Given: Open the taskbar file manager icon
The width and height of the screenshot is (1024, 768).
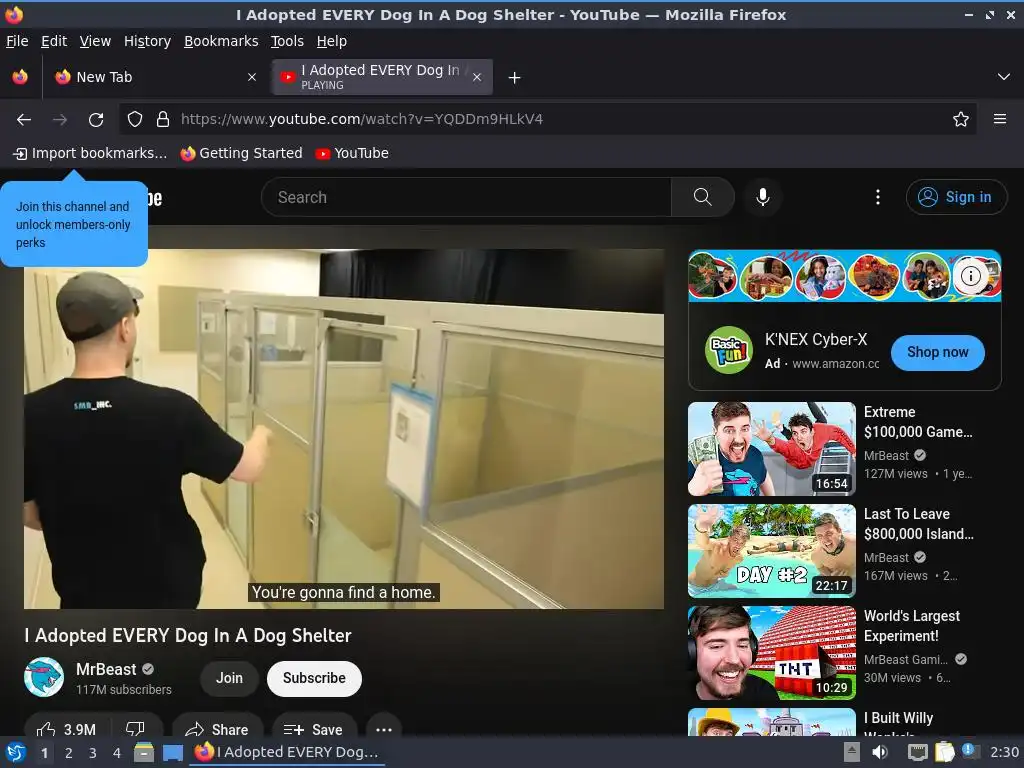Looking at the screenshot, I should pos(144,753).
